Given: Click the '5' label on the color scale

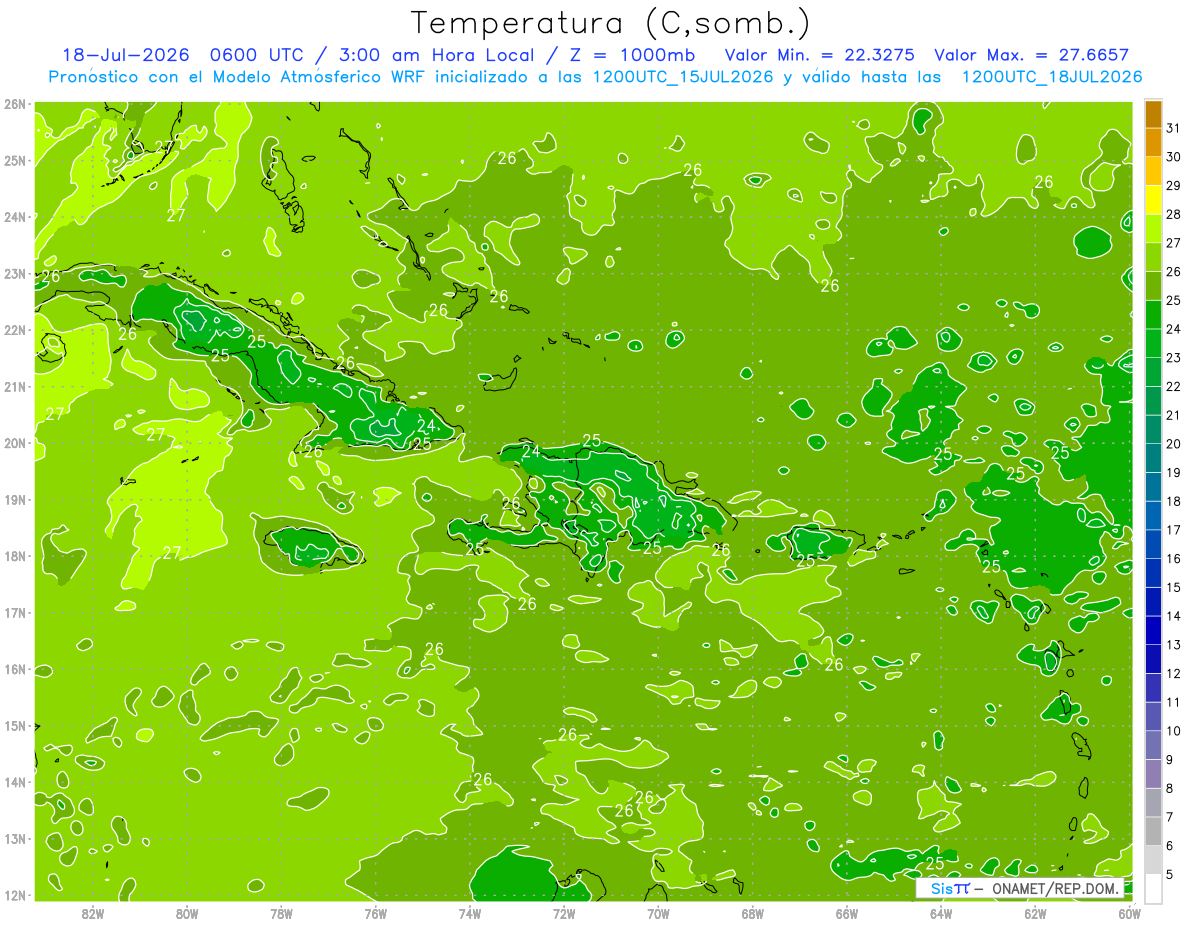Looking at the screenshot, I should click(x=1169, y=874).
